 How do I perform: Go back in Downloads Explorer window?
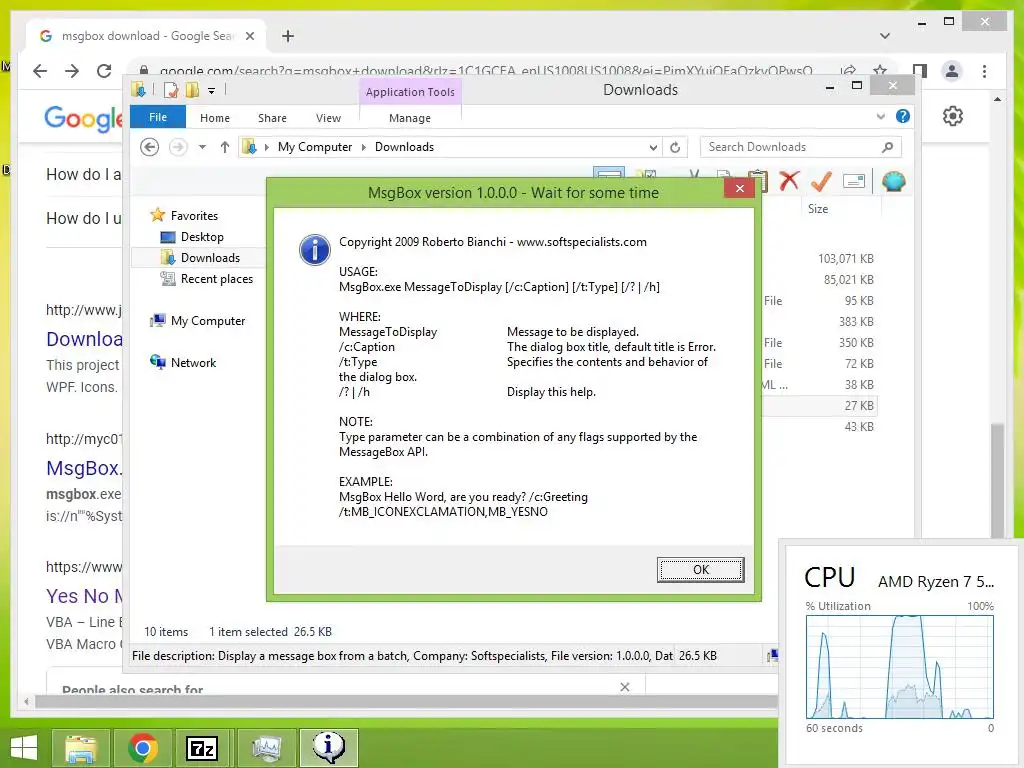pos(150,147)
